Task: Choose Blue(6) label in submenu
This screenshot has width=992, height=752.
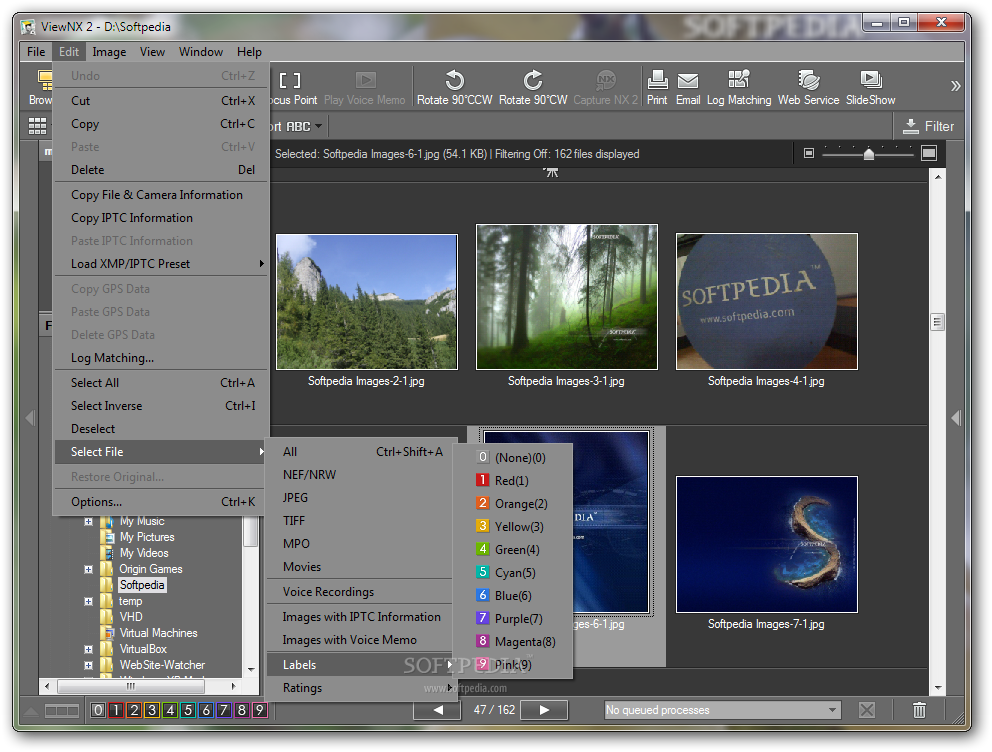Action: click(x=513, y=595)
